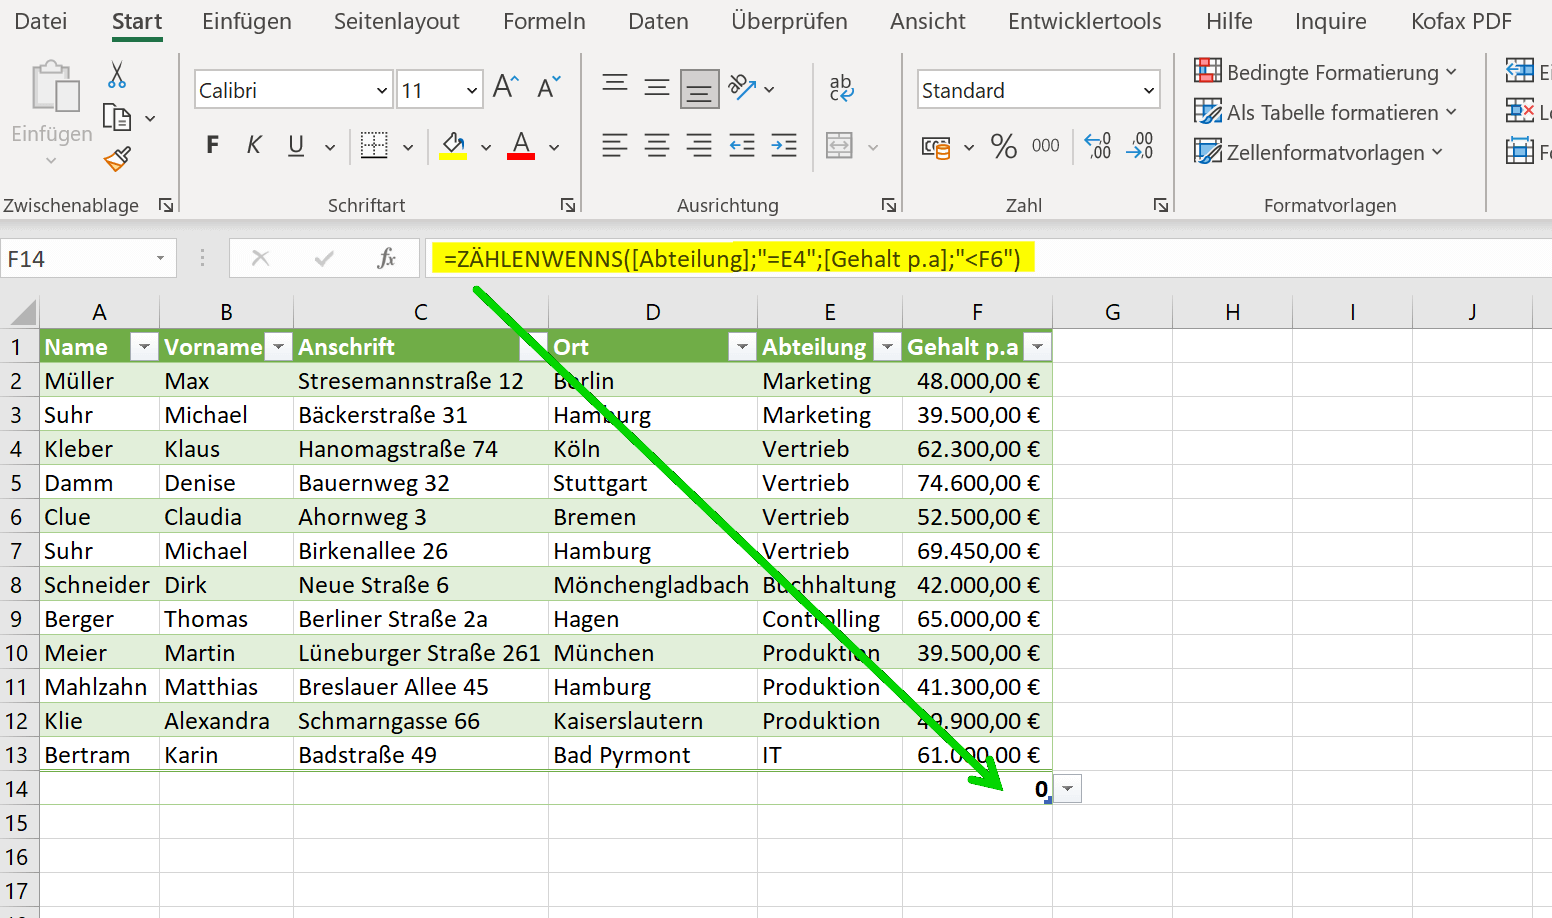The width and height of the screenshot is (1552, 918).
Task: Open Schriftart dialog launcher
Action: [x=568, y=205]
